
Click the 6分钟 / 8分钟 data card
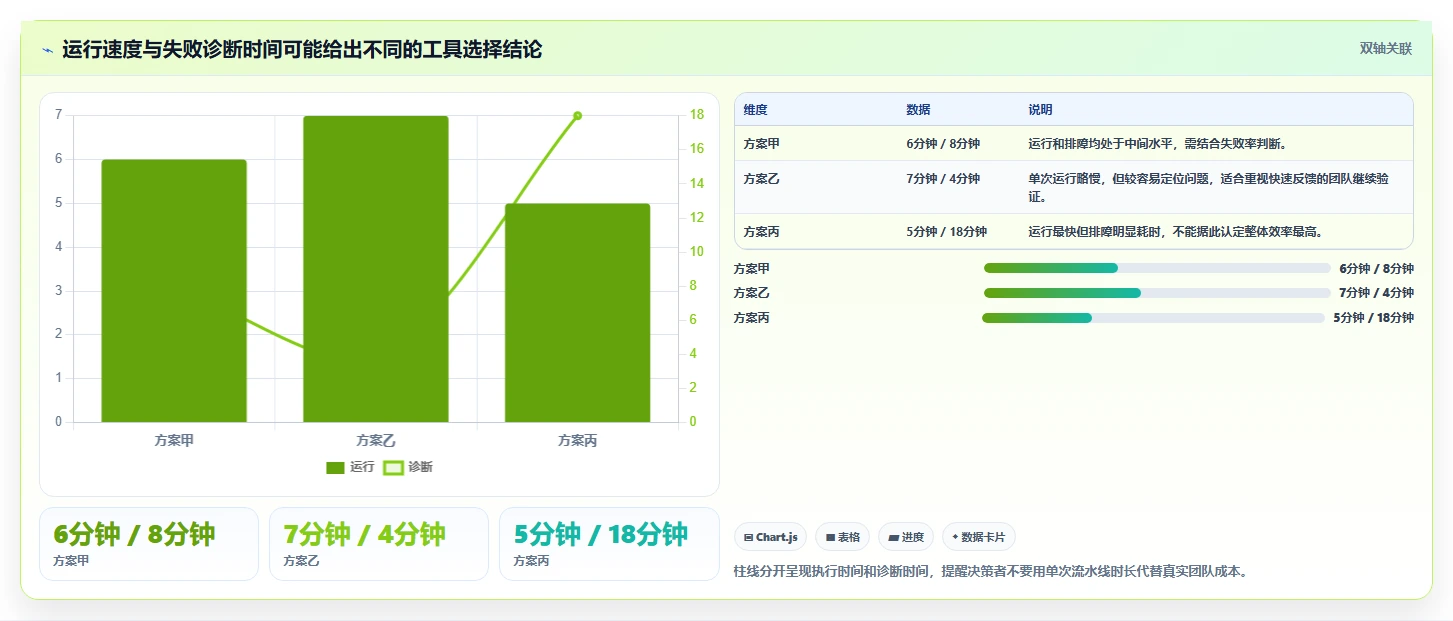point(149,544)
